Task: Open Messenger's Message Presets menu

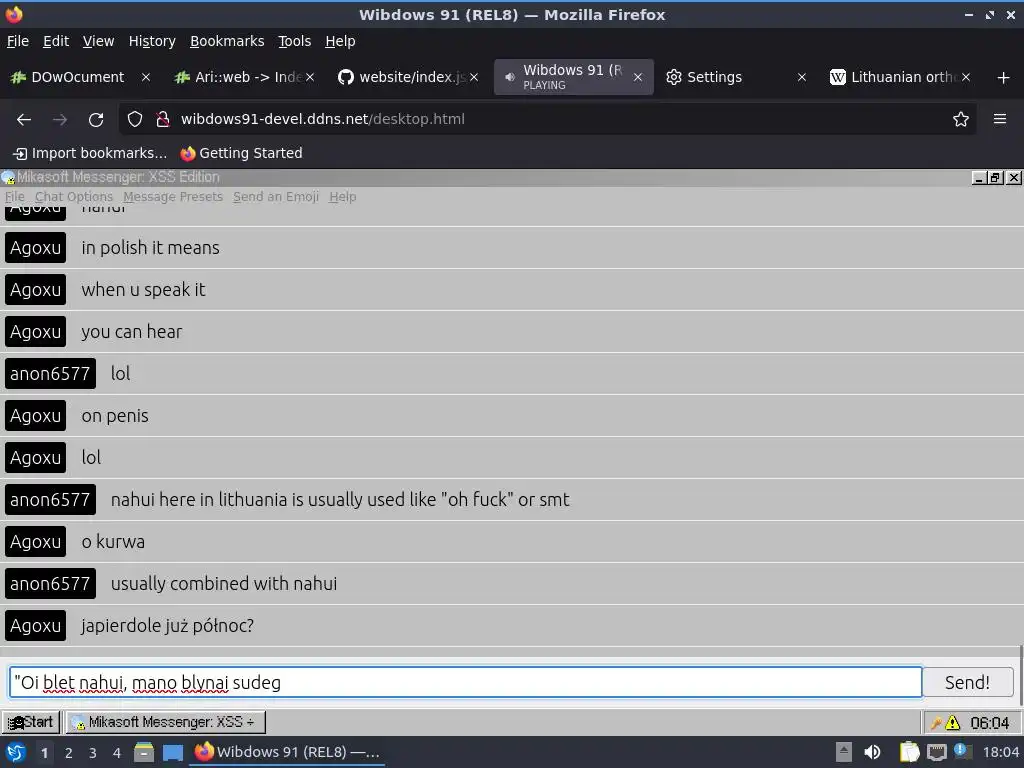Action: (173, 197)
